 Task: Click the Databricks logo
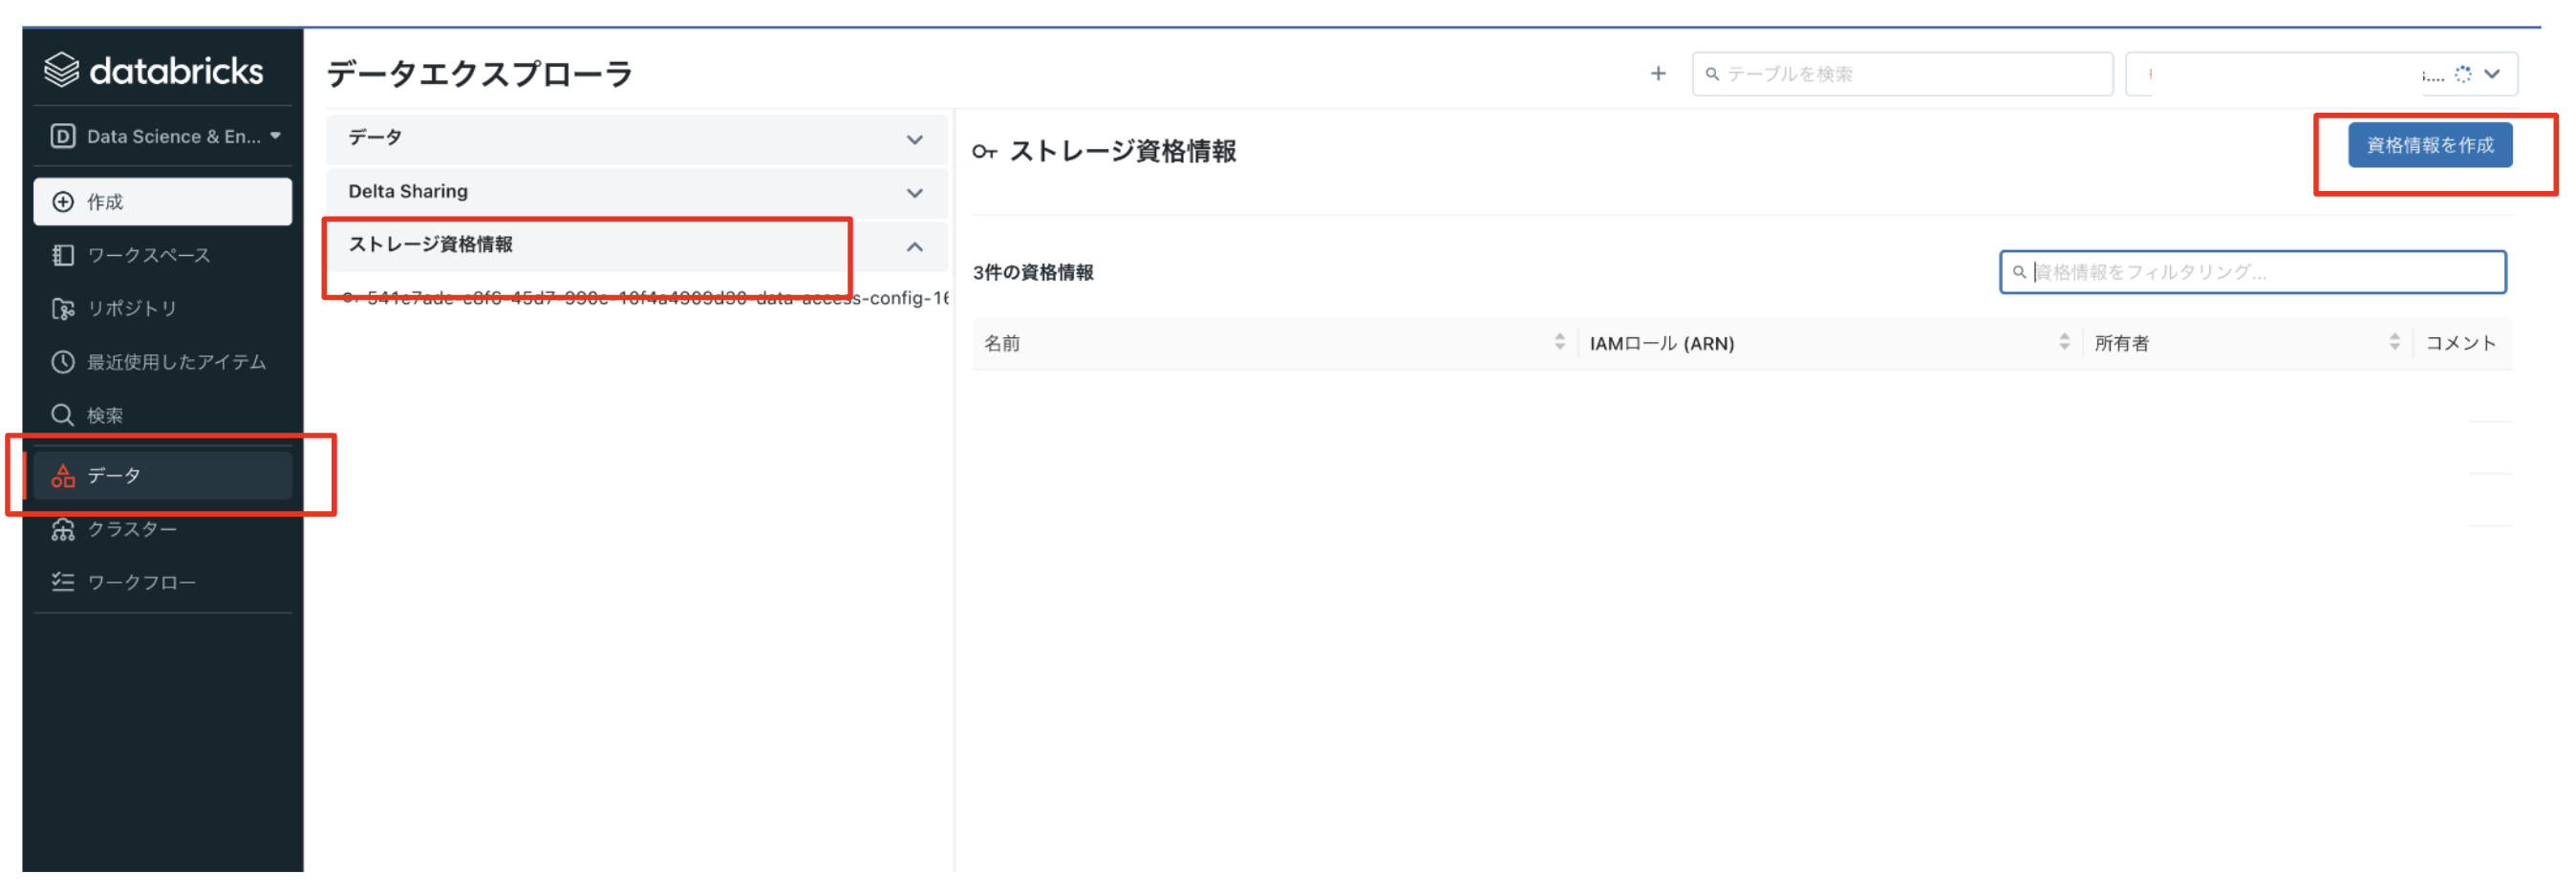(x=154, y=71)
